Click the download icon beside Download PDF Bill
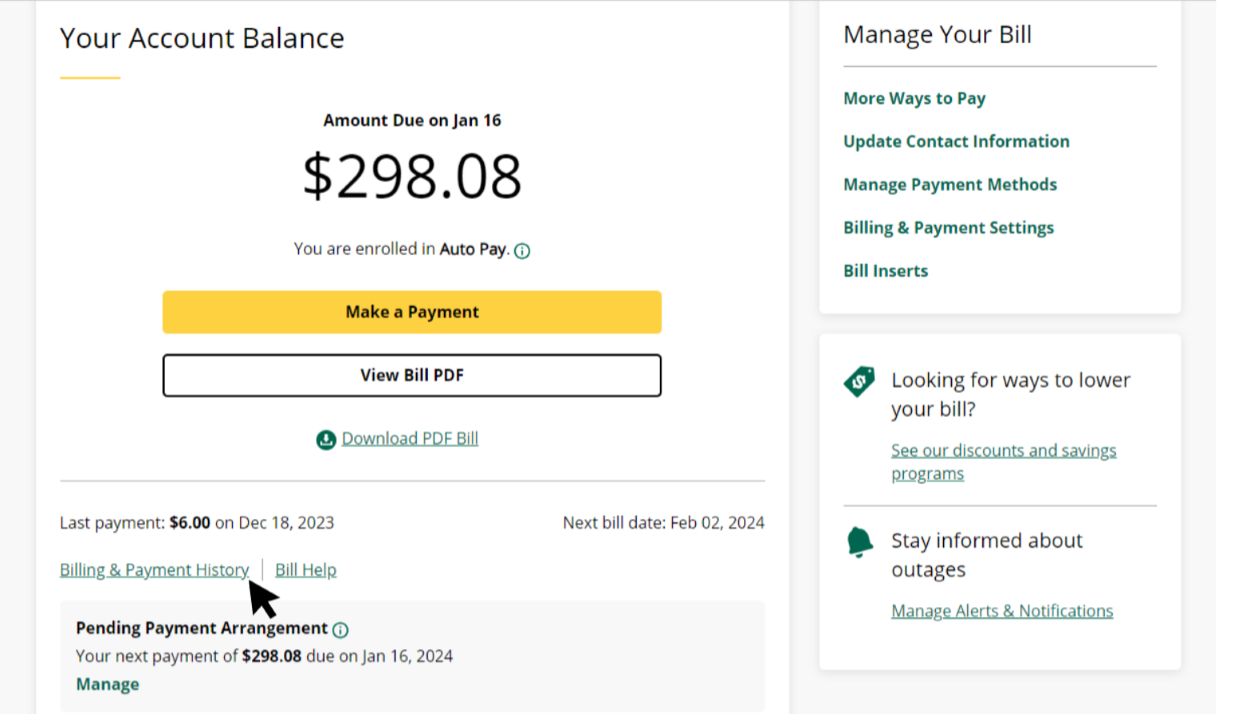Image resolution: width=1236 pixels, height=714 pixels. 324,439
